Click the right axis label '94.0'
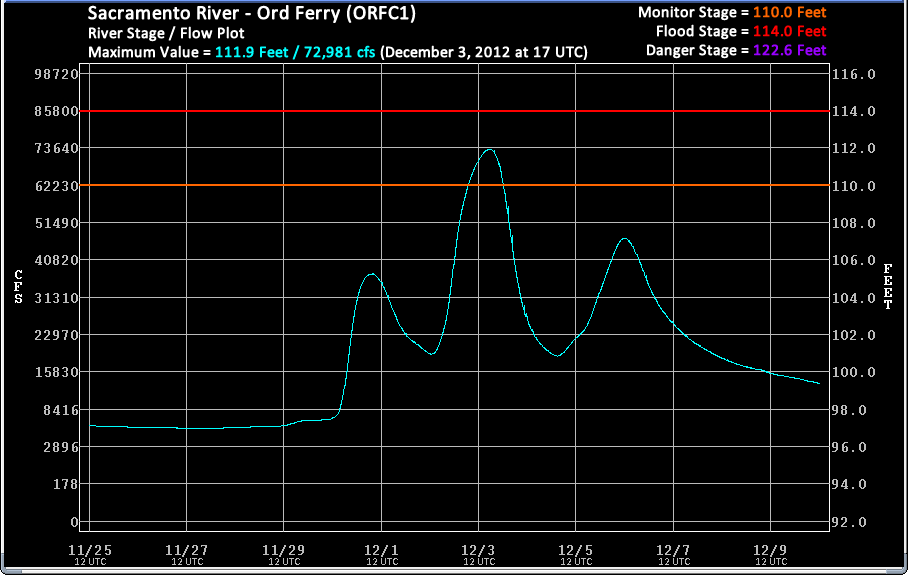Screen dimensions: 908x575 click(x=849, y=484)
